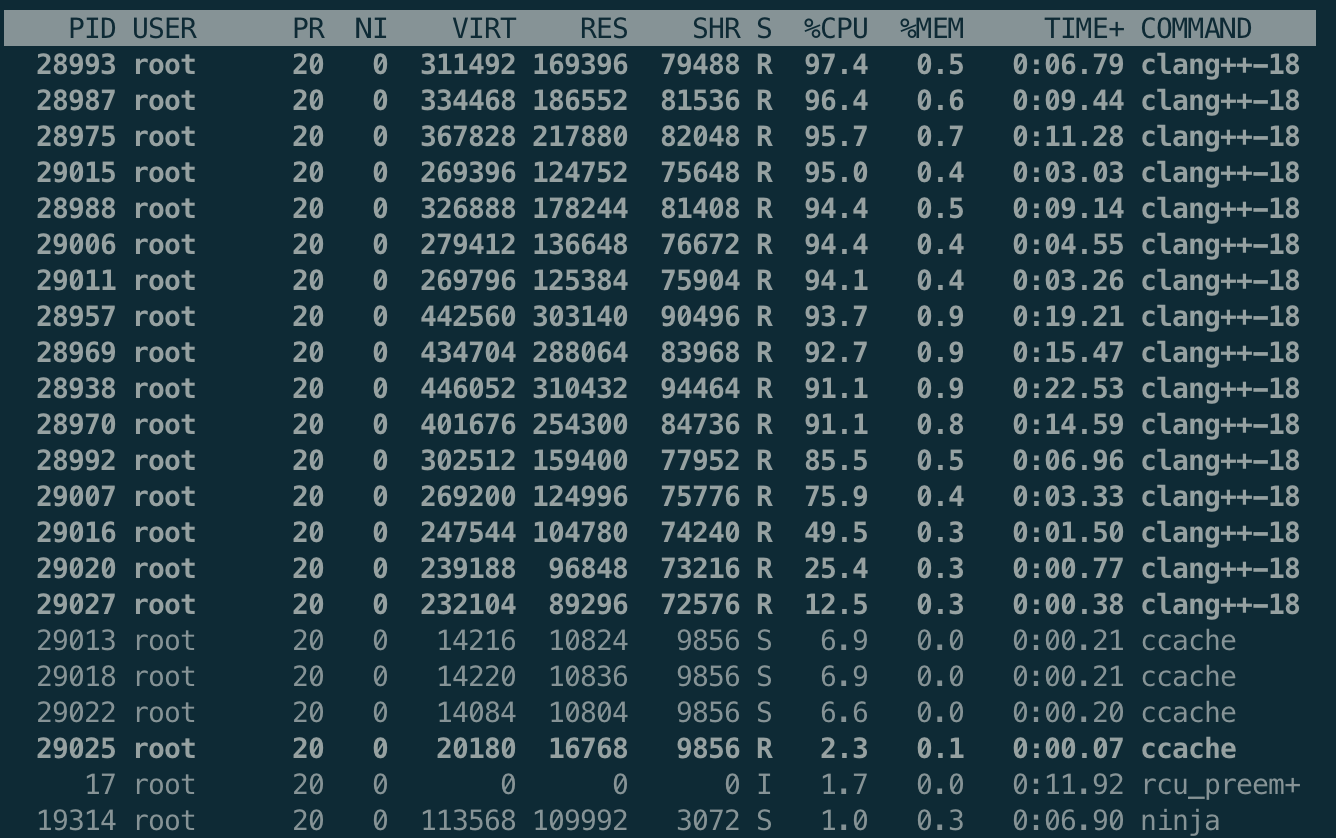This screenshot has width=1336, height=838.
Task: Click PID 29013 ccache process row
Action: pos(75,641)
